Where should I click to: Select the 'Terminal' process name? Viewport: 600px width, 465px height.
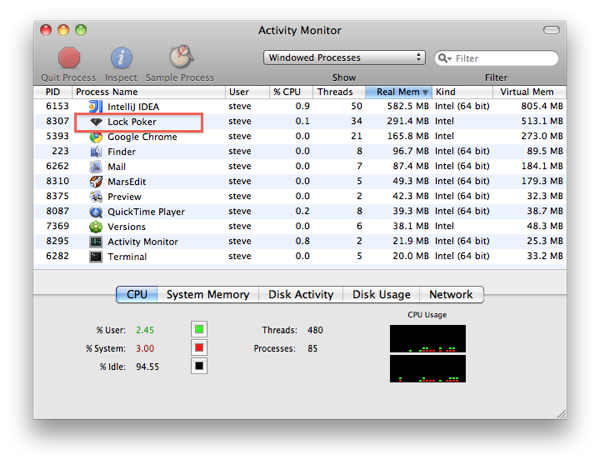127,256
